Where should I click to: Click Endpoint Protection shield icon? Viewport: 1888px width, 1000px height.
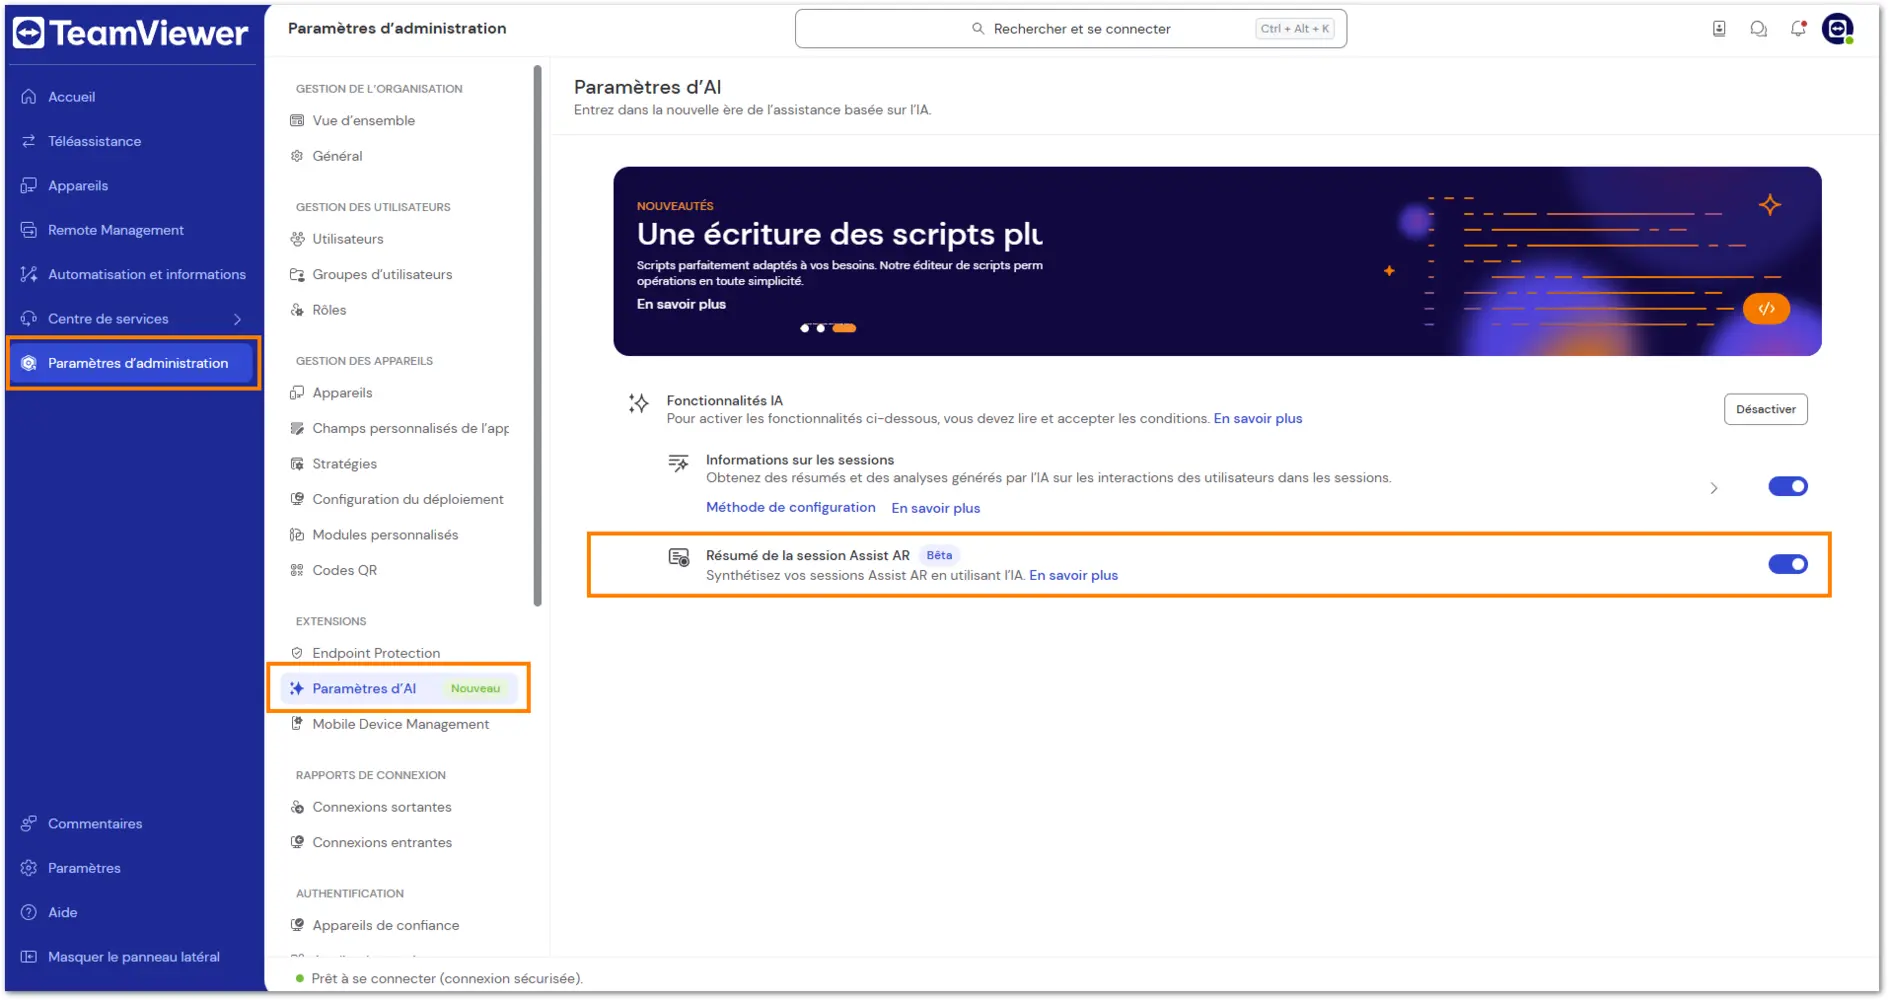[x=297, y=654]
